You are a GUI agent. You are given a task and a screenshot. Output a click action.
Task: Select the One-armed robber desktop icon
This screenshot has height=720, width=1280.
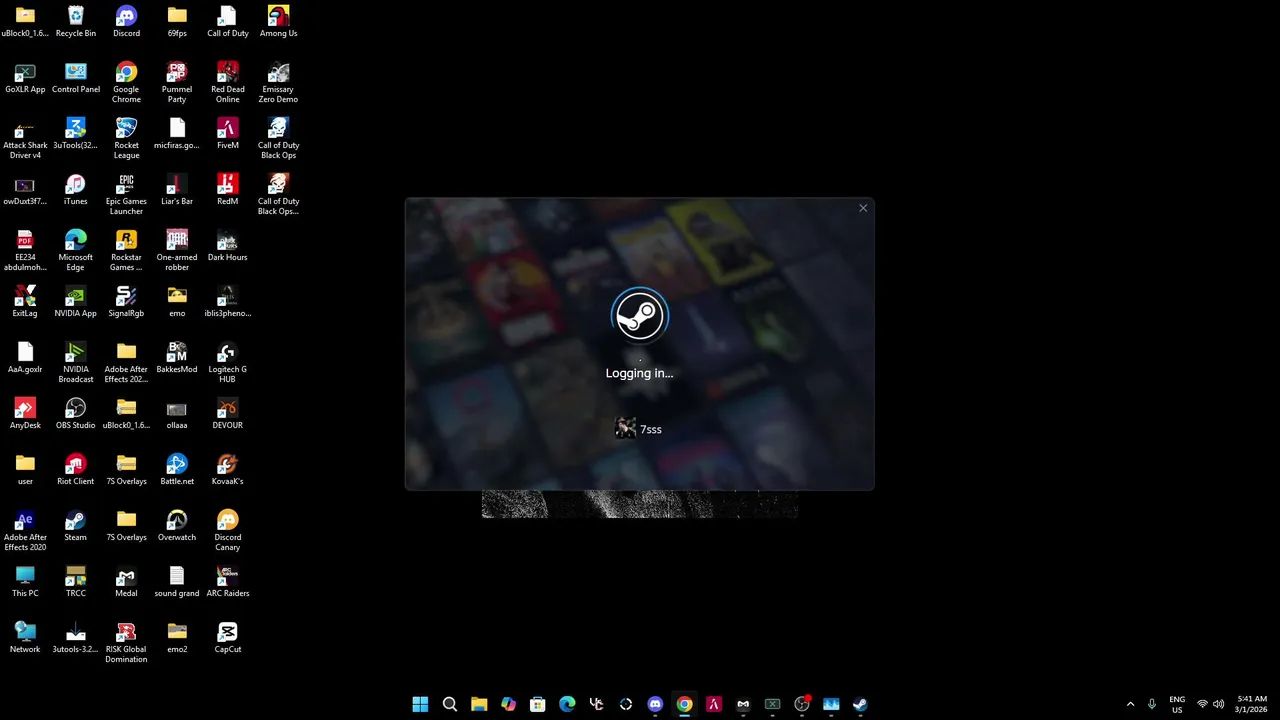[177, 250]
